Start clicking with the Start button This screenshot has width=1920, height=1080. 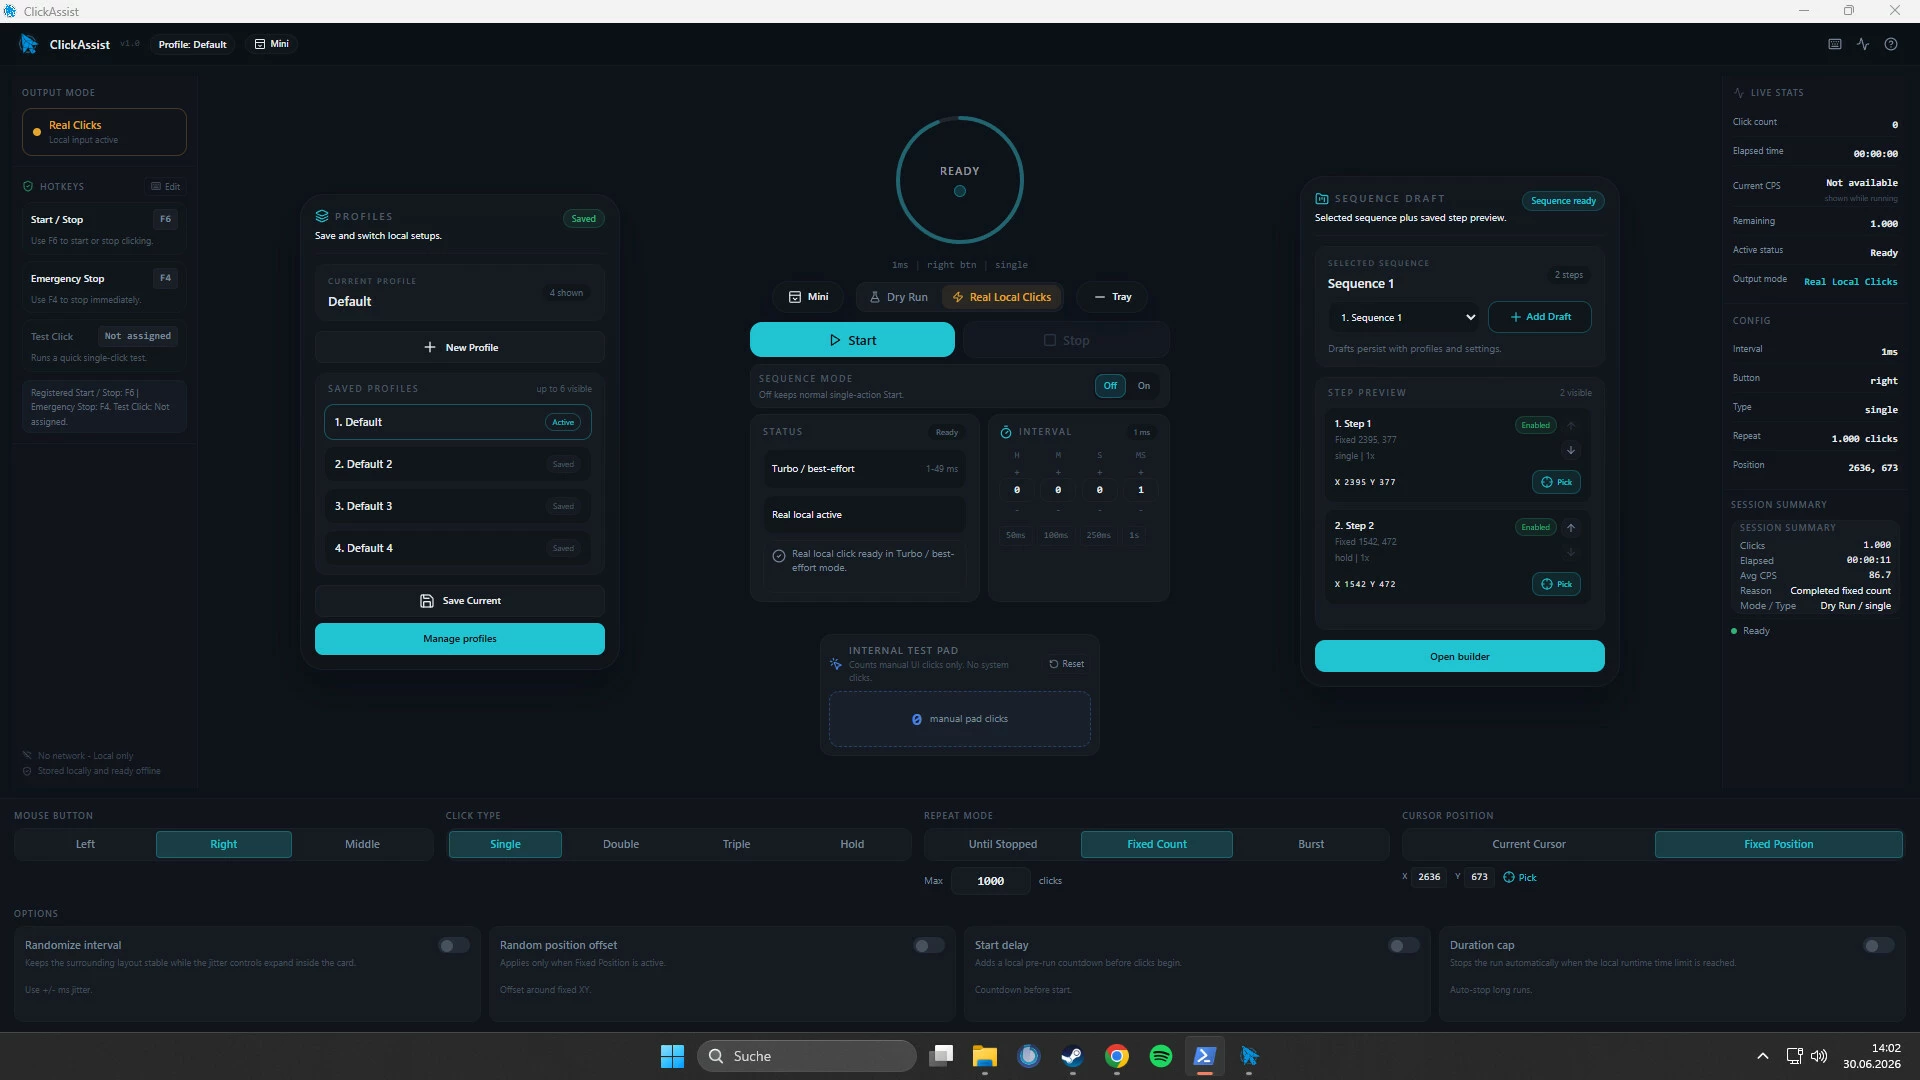852,340
